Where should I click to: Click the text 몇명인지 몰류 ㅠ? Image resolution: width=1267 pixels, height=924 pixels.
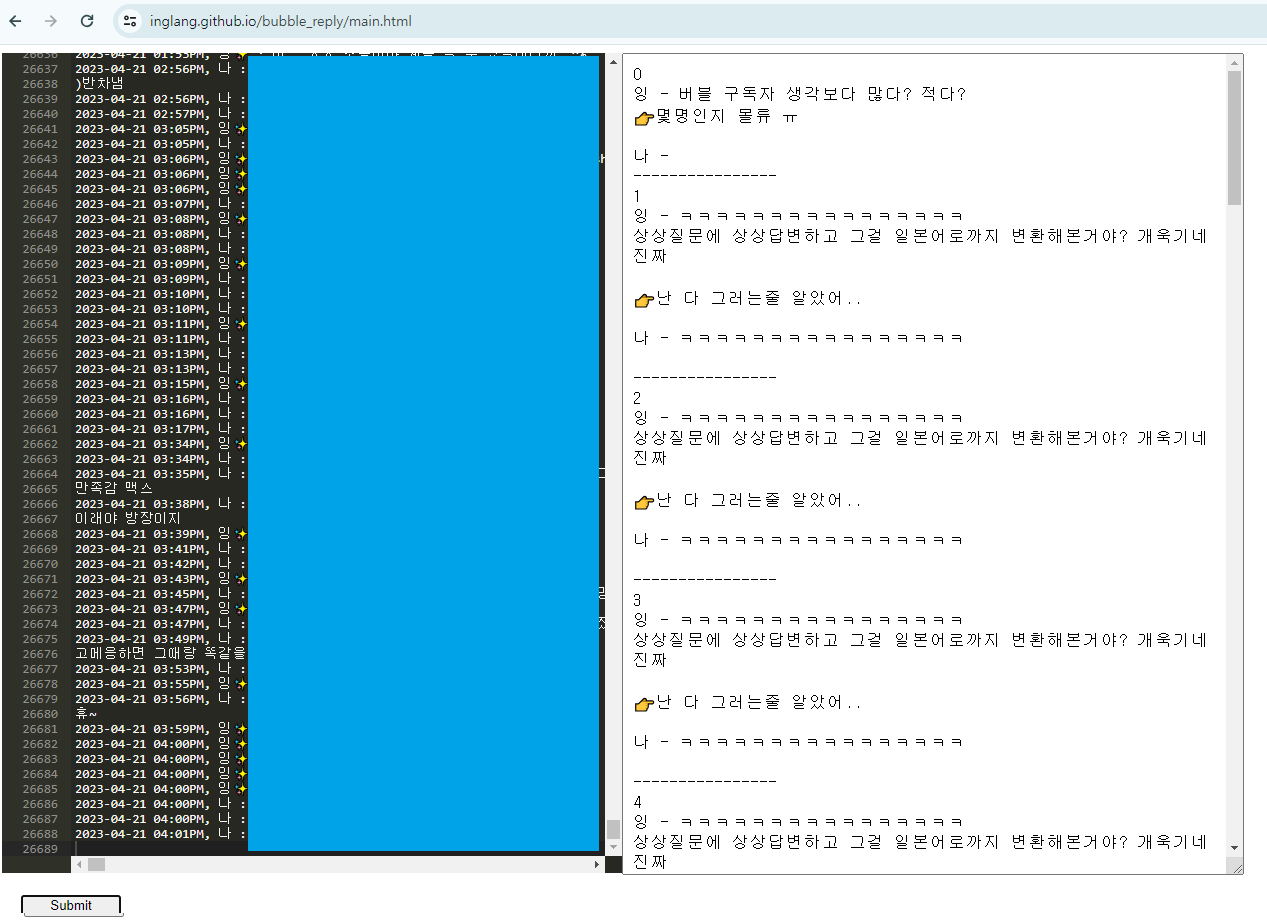(x=727, y=117)
